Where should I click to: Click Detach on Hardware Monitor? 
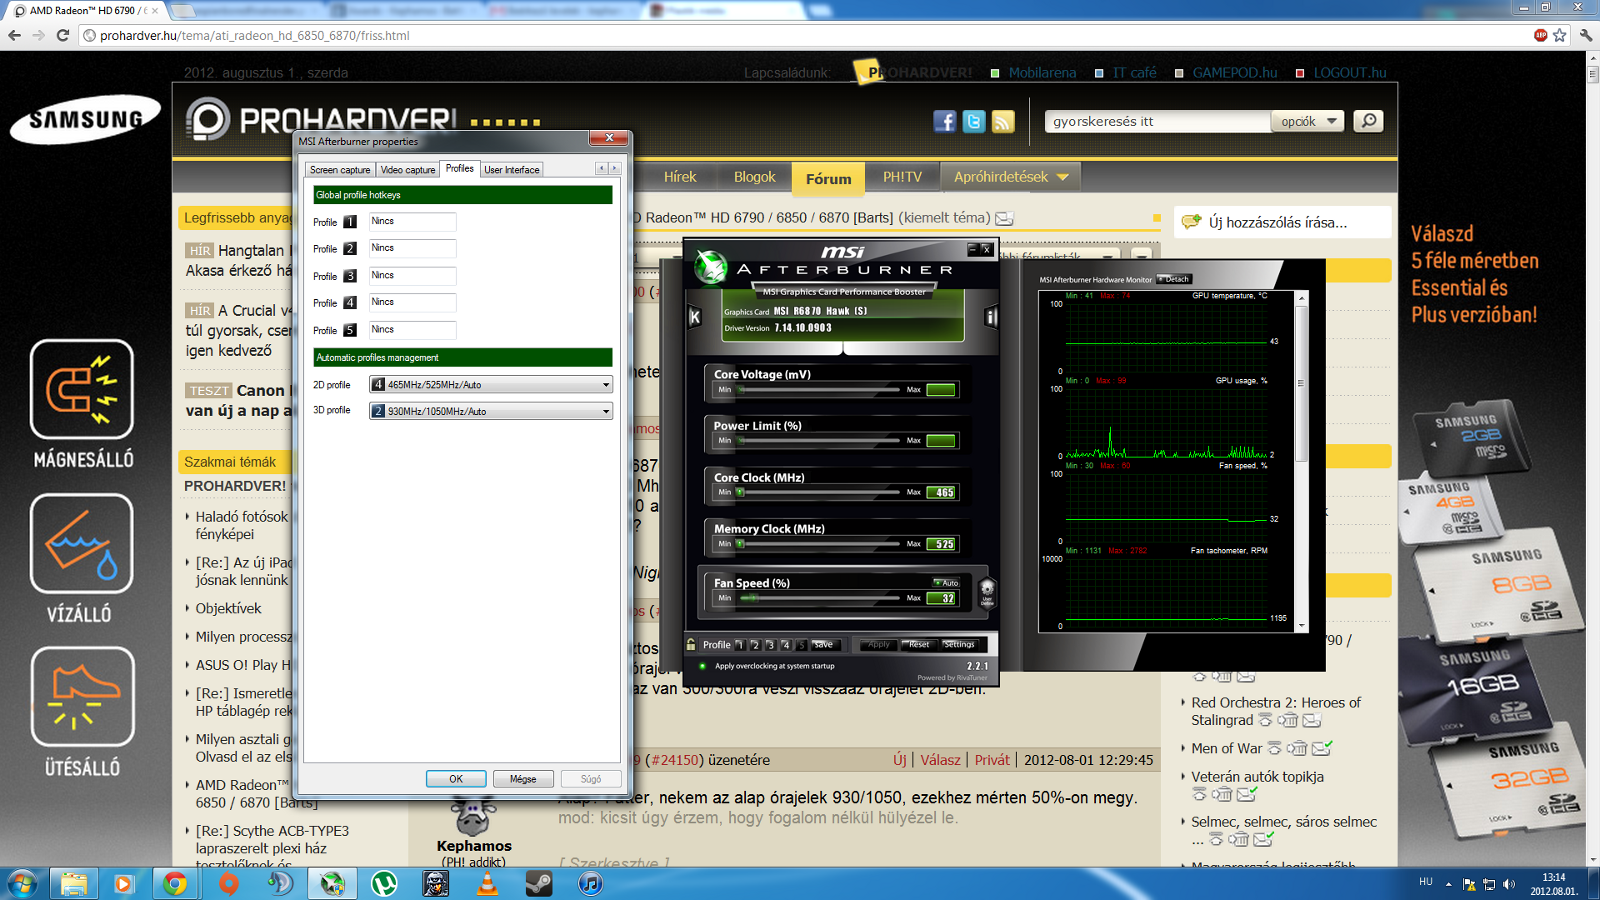pyautogui.click(x=1174, y=279)
